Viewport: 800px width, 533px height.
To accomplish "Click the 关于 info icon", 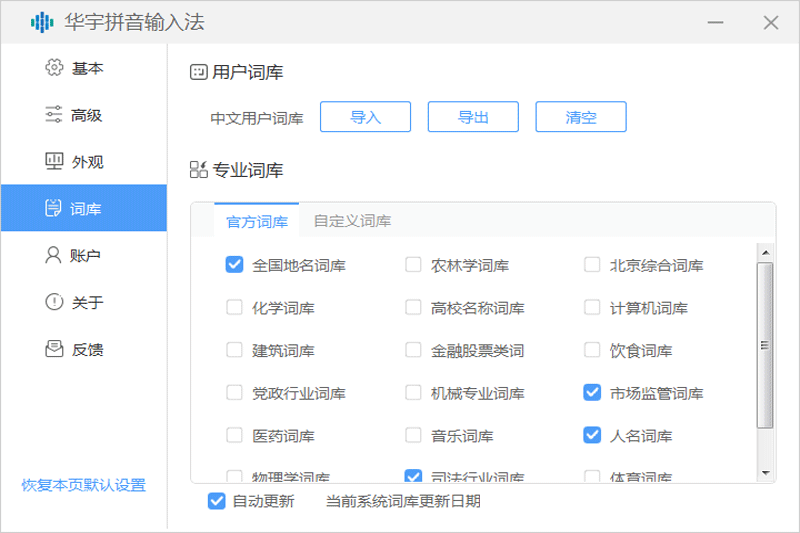I will pos(54,302).
